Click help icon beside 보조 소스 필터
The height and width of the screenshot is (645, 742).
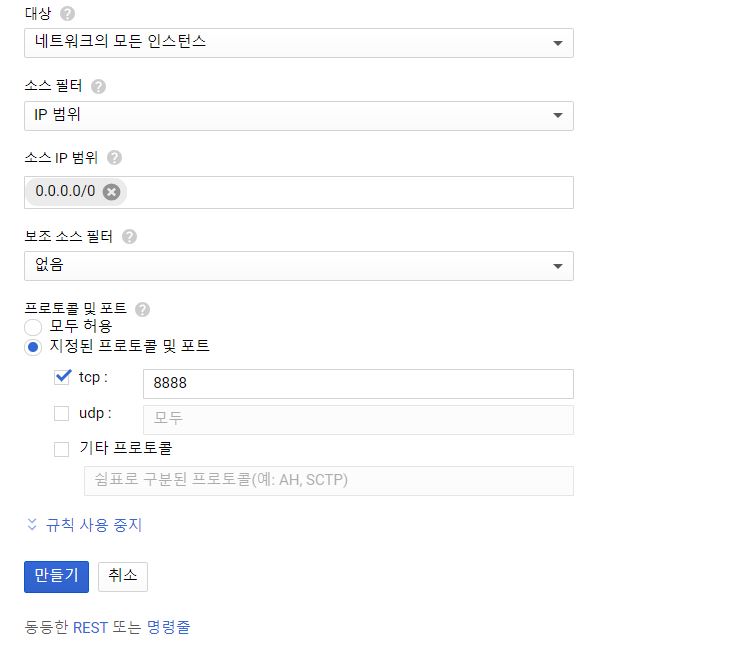click(129, 237)
